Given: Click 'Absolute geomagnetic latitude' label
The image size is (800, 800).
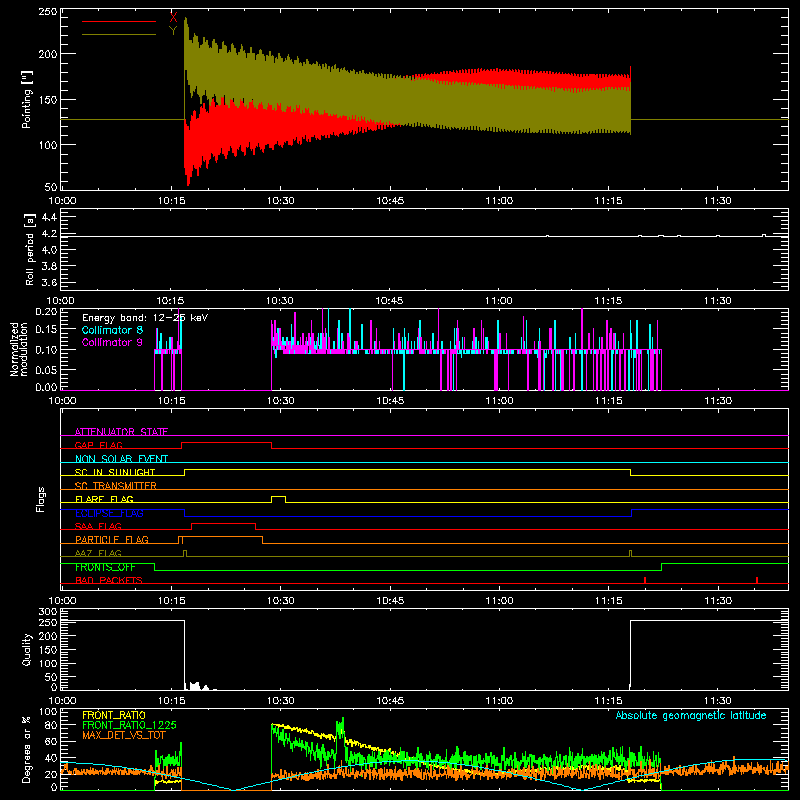Looking at the screenshot, I should [x=691, y=715].
